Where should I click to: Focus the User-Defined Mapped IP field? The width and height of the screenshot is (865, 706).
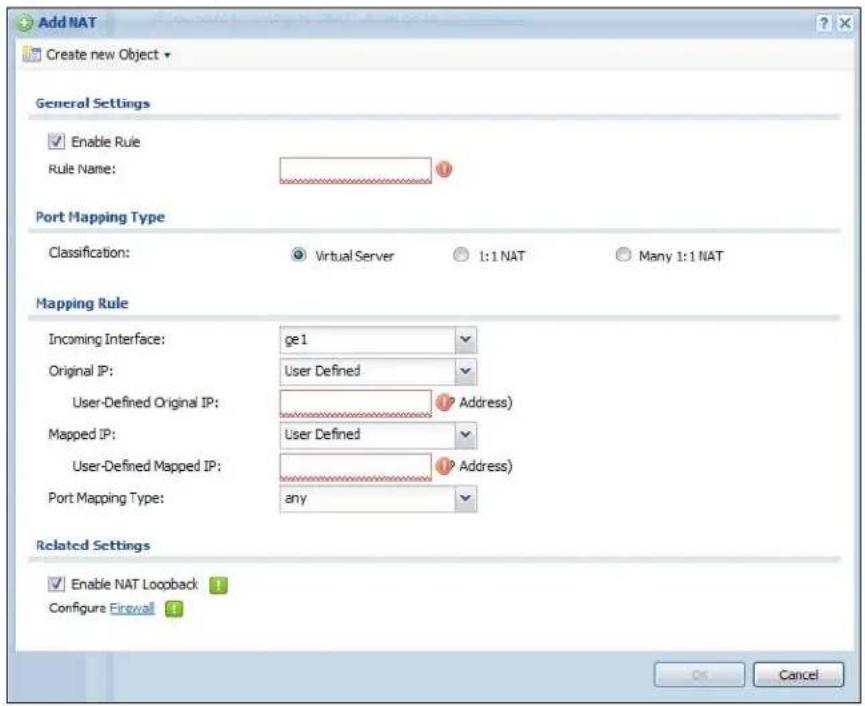[355, 467]
